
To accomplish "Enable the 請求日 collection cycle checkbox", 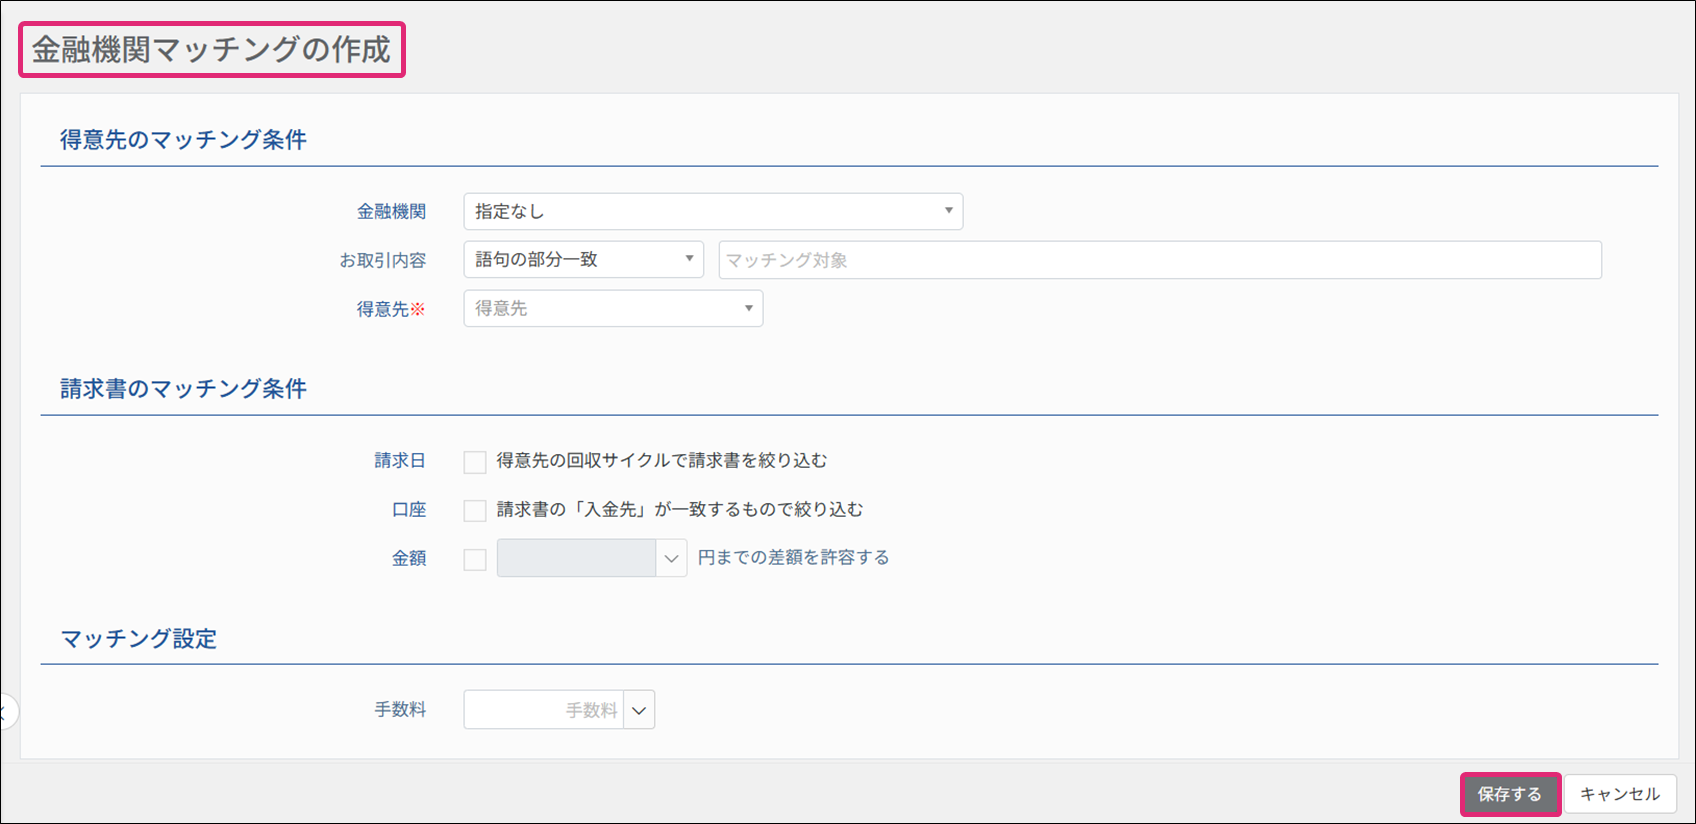I will 475,462.
